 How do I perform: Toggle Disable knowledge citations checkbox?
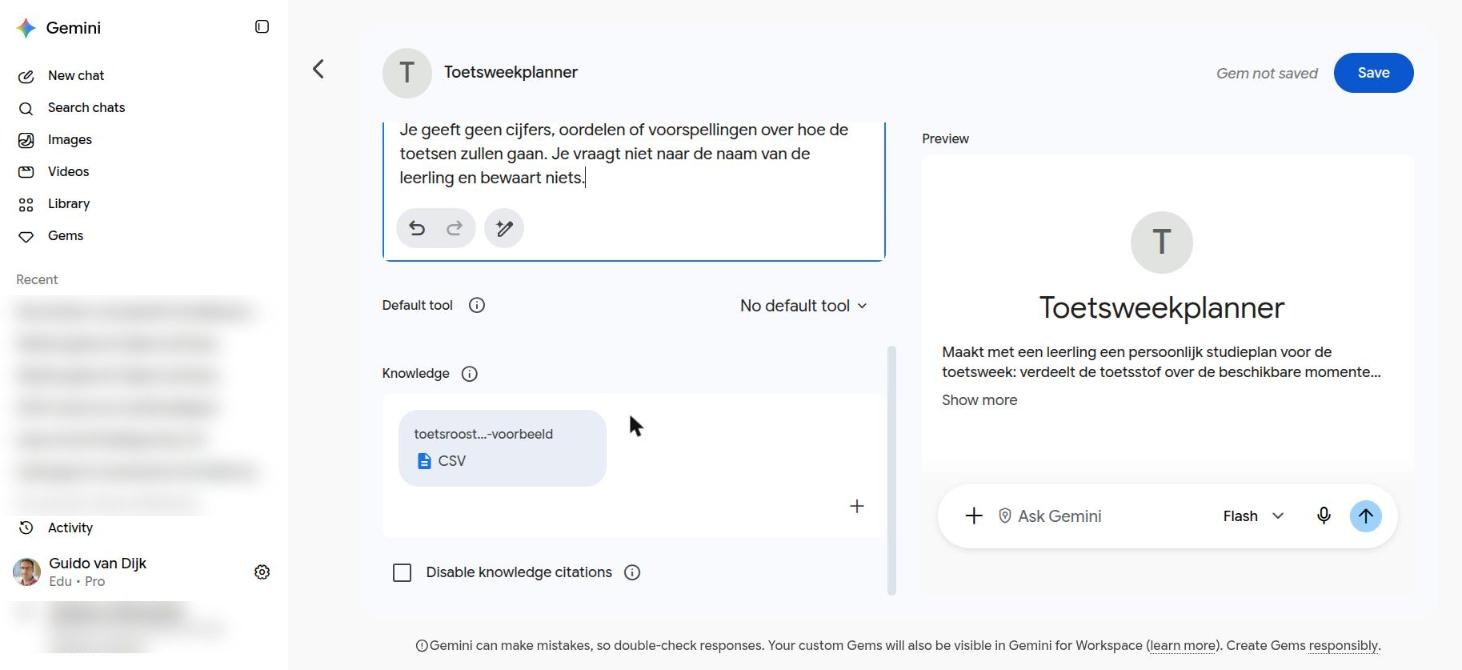point(402,572)
